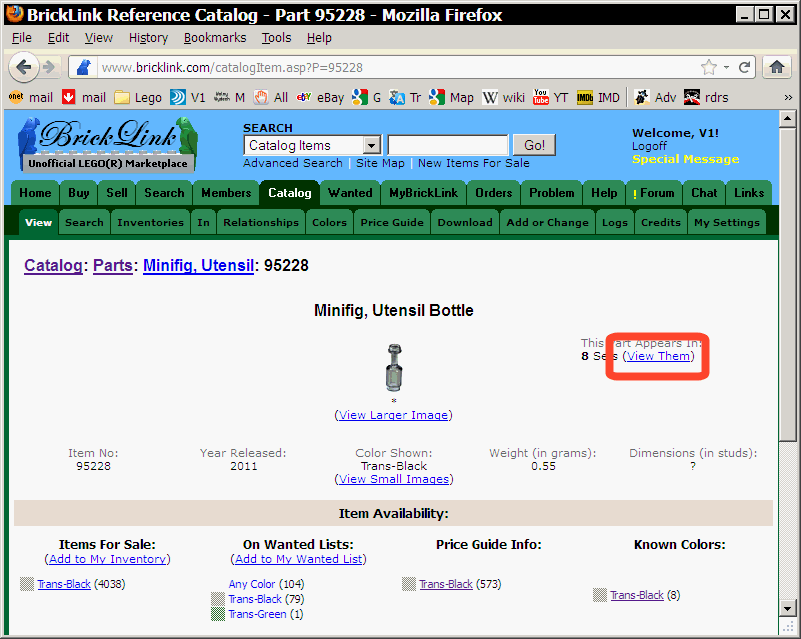Open the File menu
The width and height of the screenshot is (801, 639).
click(21, 38)
